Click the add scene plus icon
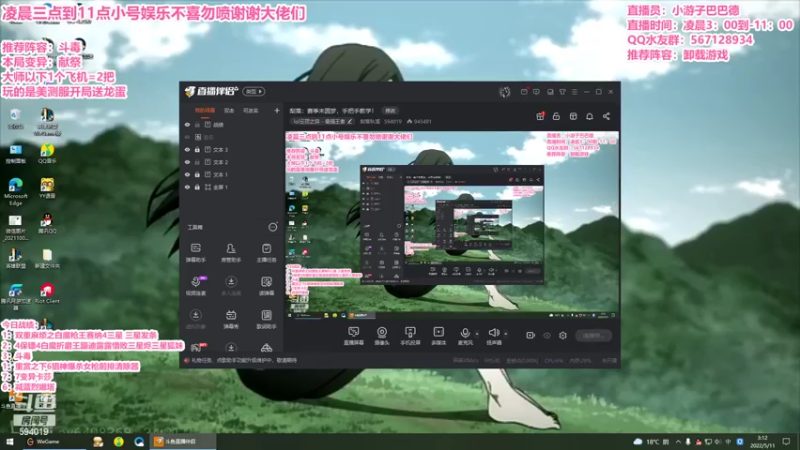 click(x=277, y=110)
